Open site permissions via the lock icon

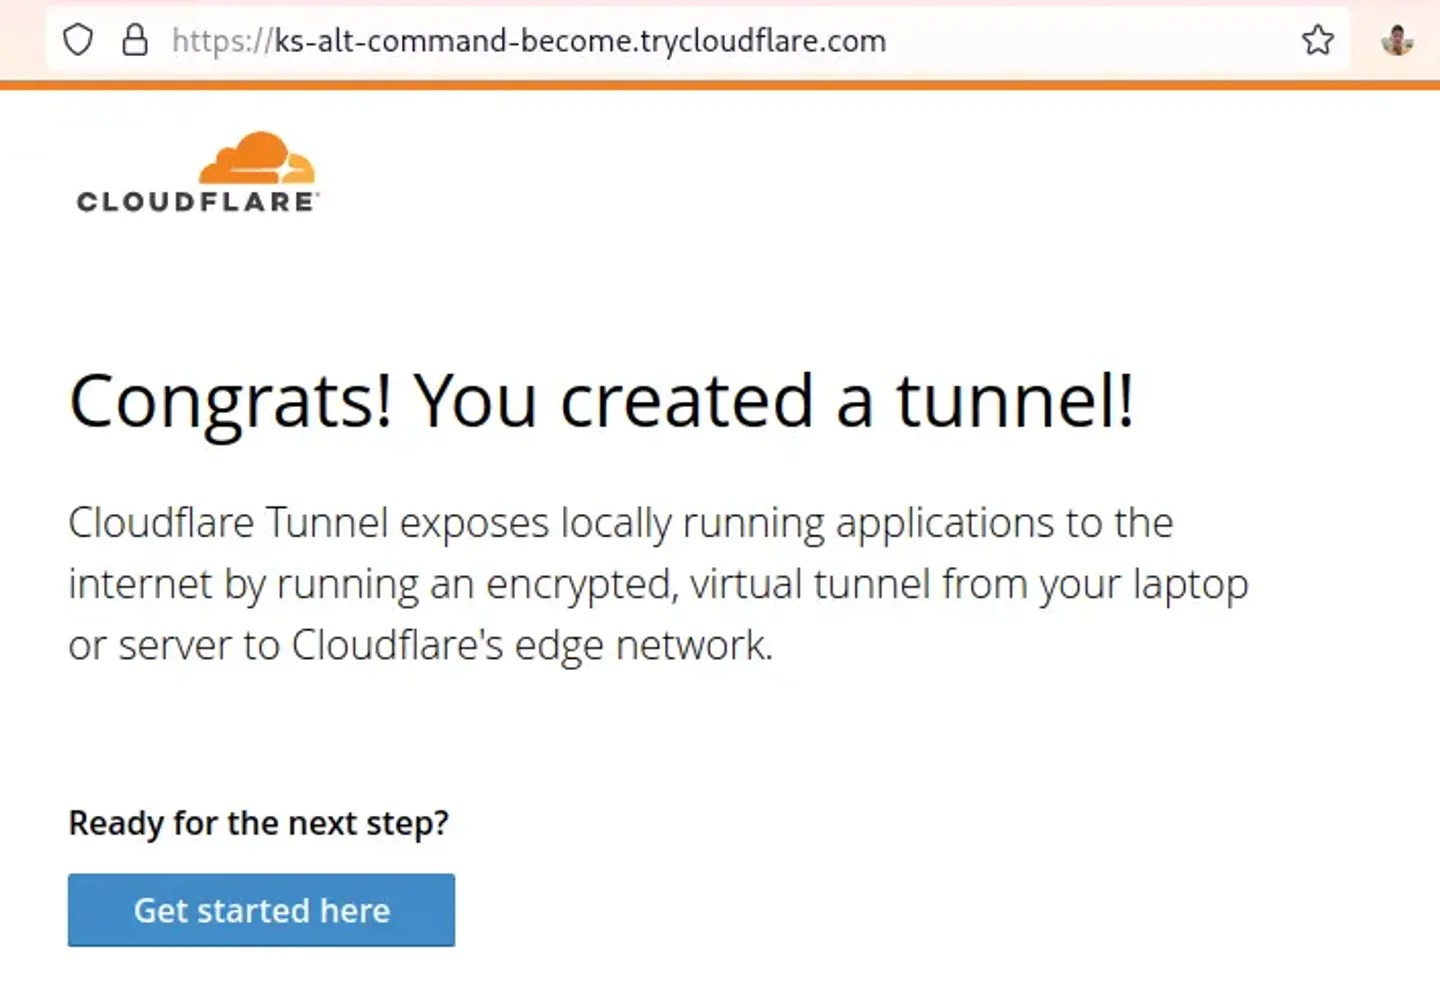point(135,40)
